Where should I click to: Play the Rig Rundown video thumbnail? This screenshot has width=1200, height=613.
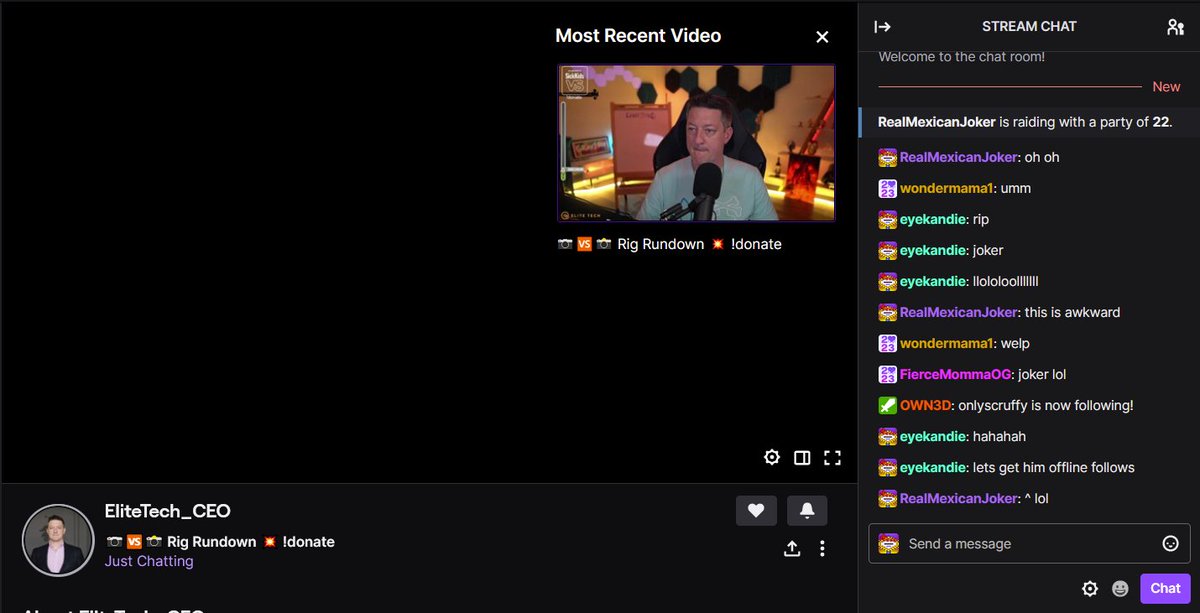coord(695,144)
